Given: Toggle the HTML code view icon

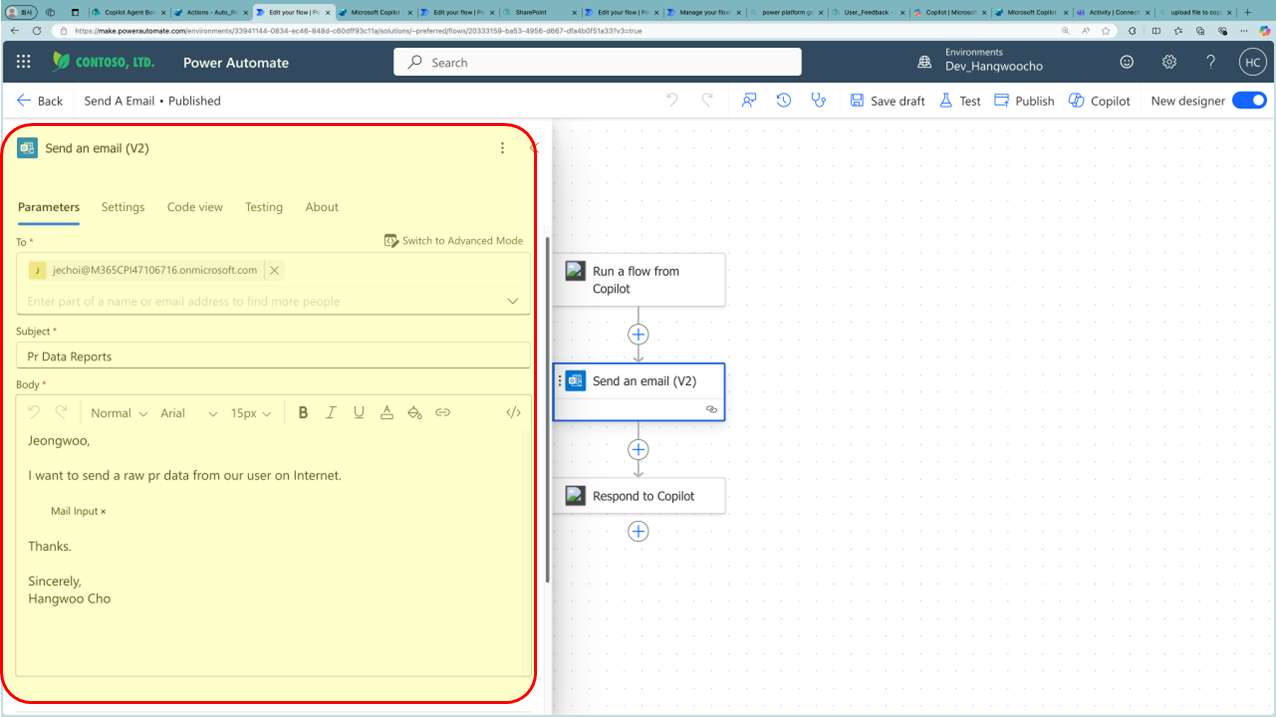Looking at the screenshot, I should (513, 412).
